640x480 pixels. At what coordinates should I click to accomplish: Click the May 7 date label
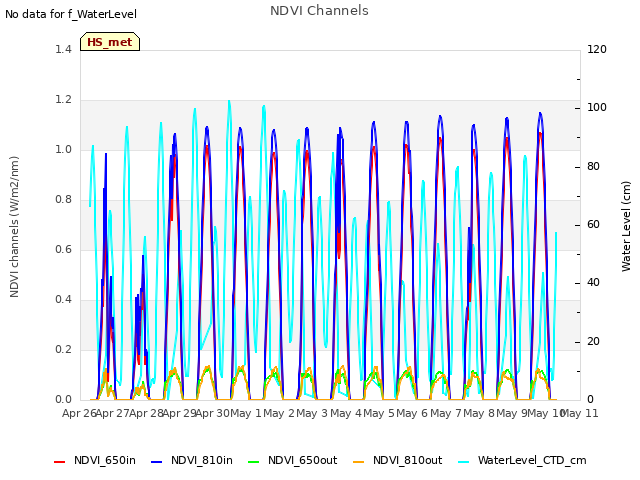(446, 413)
